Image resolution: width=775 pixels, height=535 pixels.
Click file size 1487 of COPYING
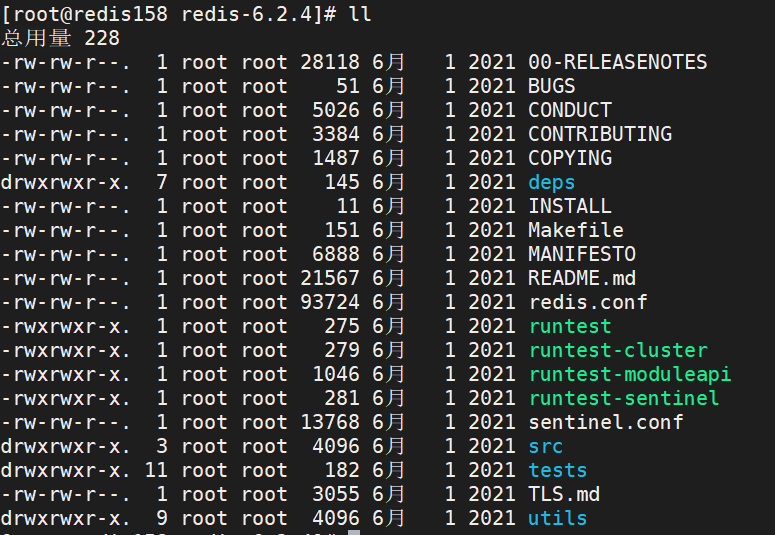click(336, 158)
